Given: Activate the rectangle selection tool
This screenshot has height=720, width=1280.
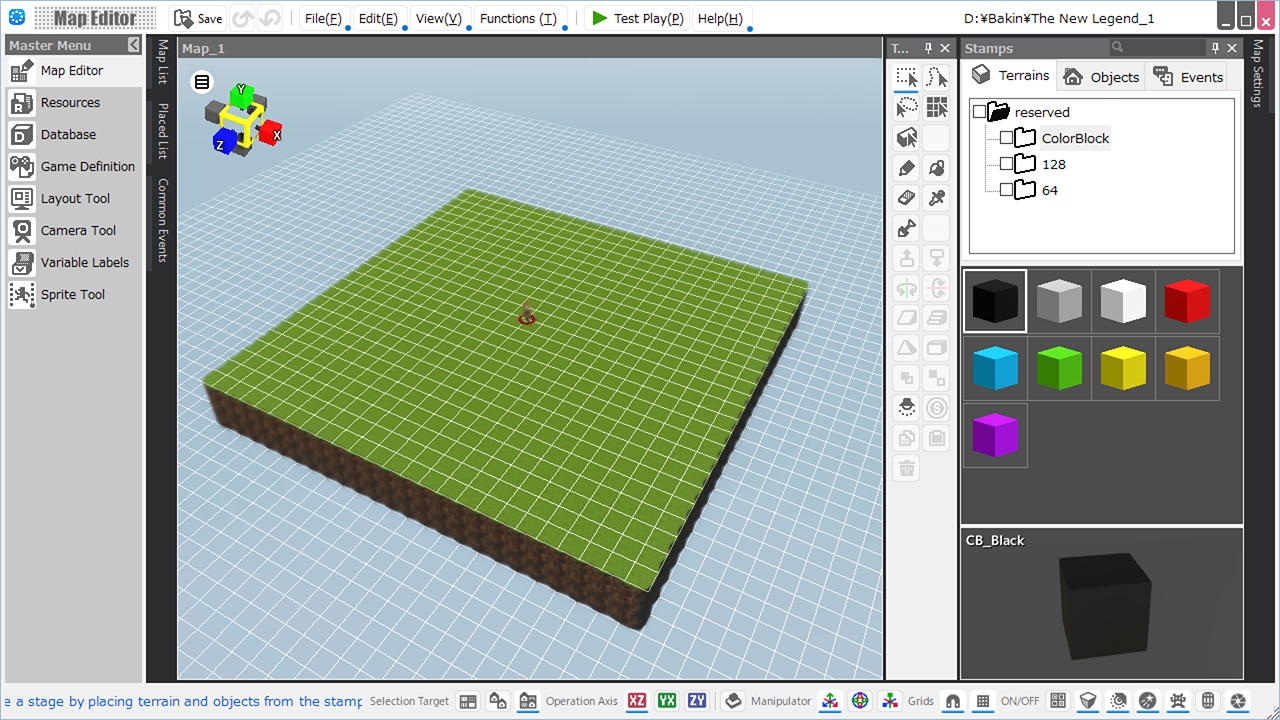Looking at the screenshot, I should [906, 78].
